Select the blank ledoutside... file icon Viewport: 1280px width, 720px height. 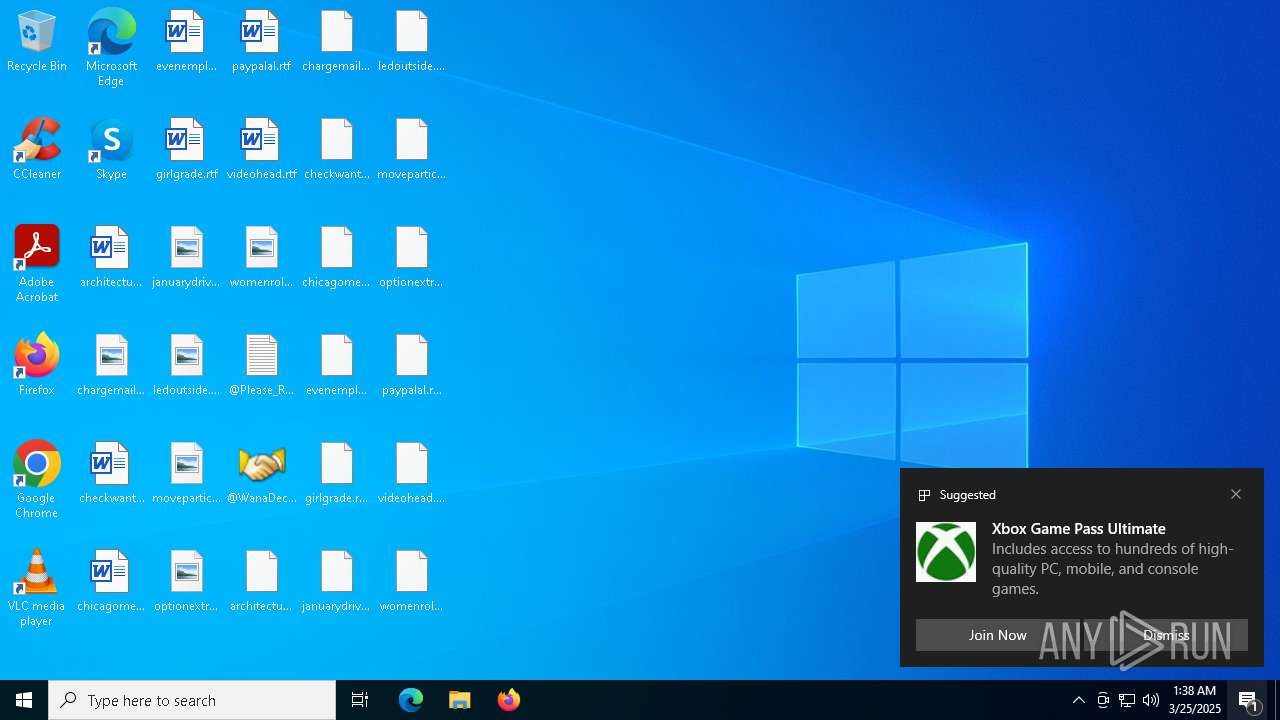coord(412,42)
